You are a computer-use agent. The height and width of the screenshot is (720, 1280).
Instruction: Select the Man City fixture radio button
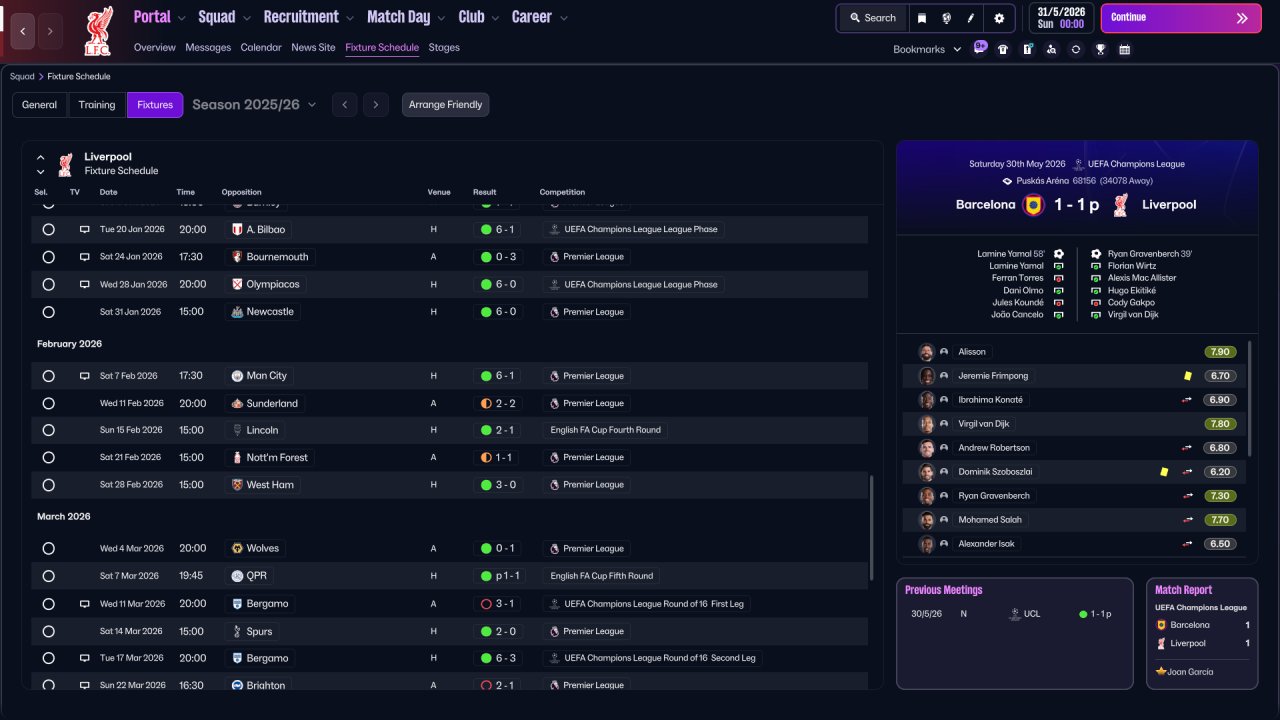click(48, 376)
